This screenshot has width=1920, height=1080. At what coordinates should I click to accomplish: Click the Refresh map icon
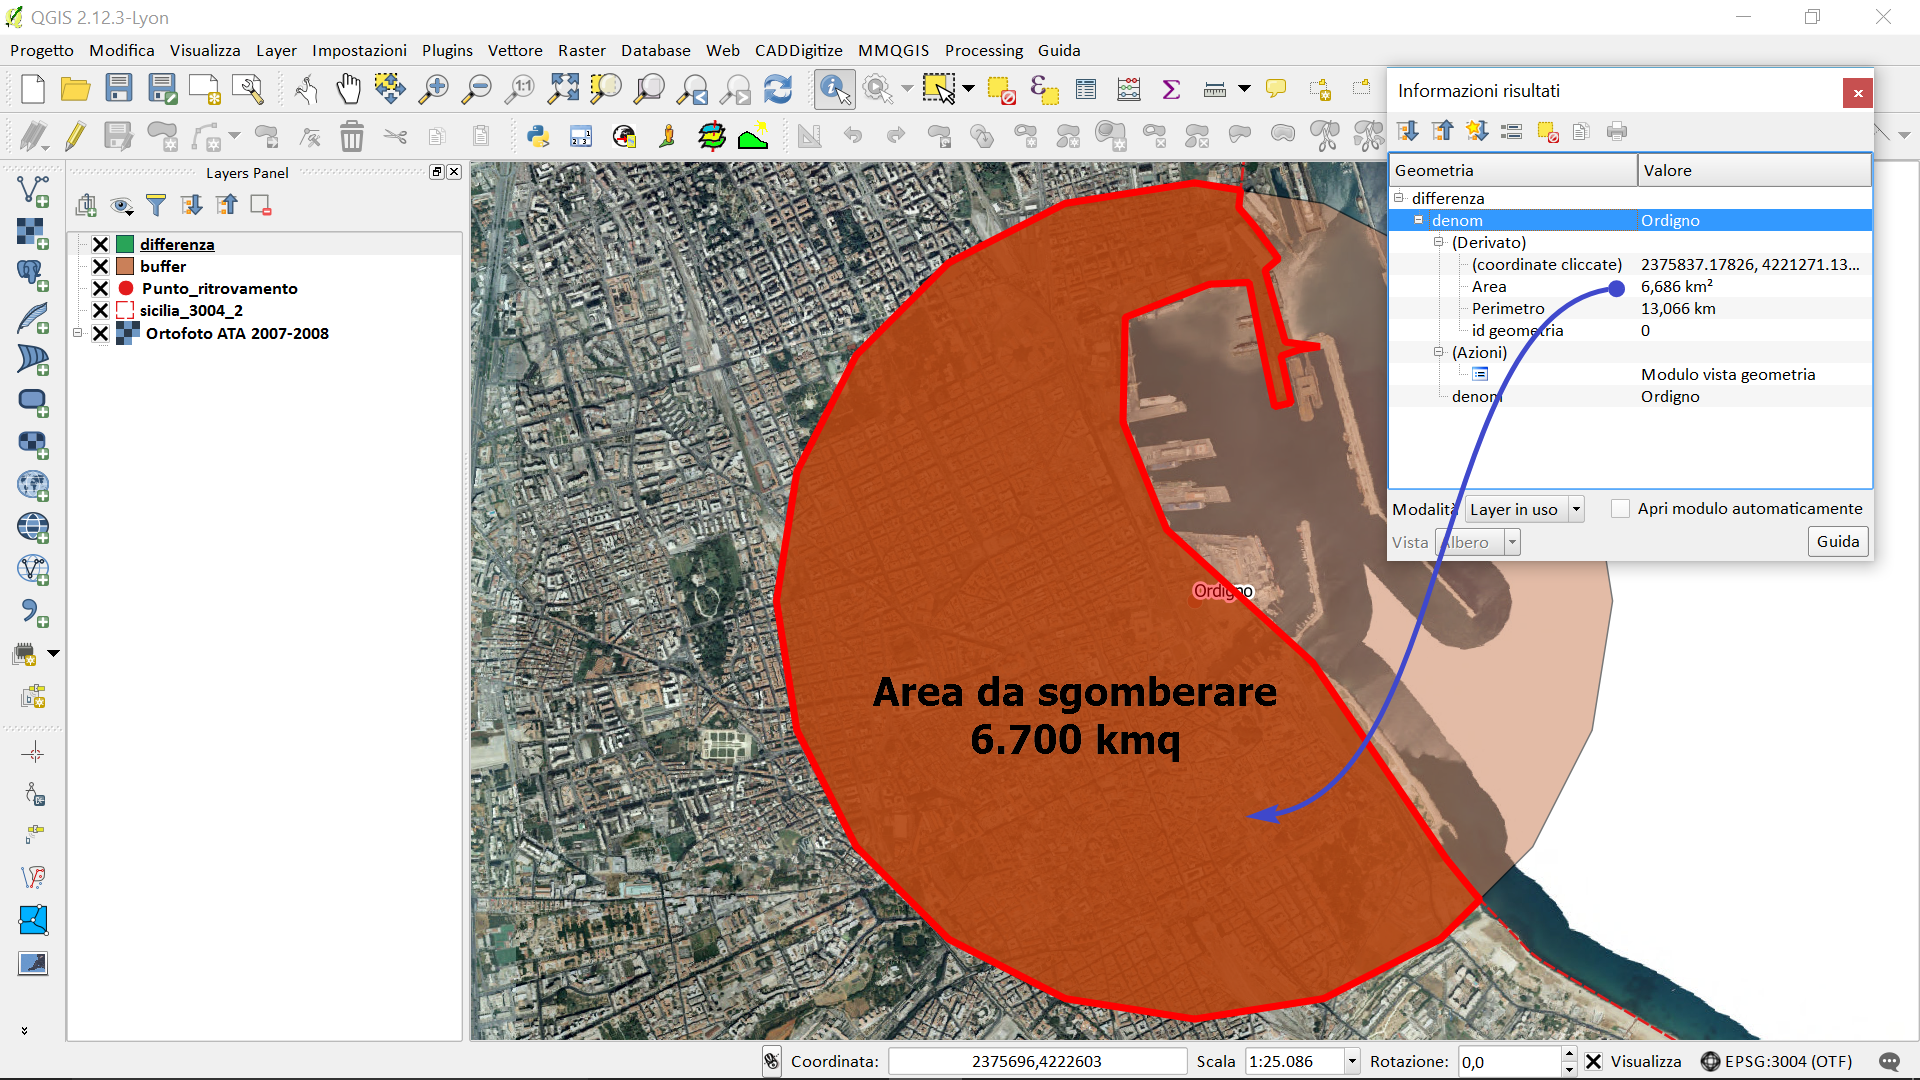point(778,90)
